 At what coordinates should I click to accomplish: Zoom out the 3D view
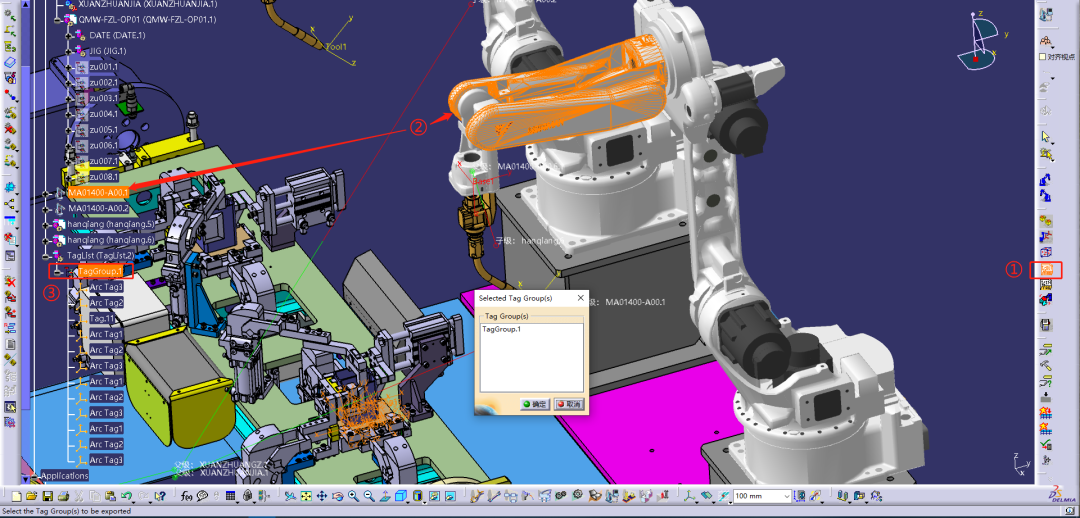pyautogui.click(x=369, y=496)
